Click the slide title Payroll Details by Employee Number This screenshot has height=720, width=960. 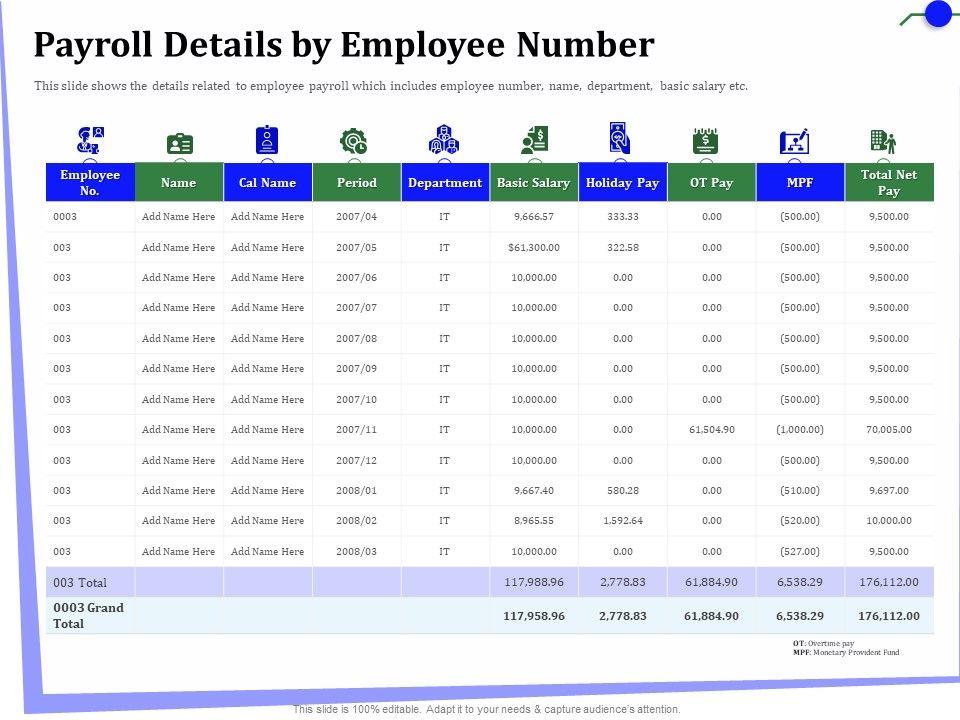pos(344,45)
